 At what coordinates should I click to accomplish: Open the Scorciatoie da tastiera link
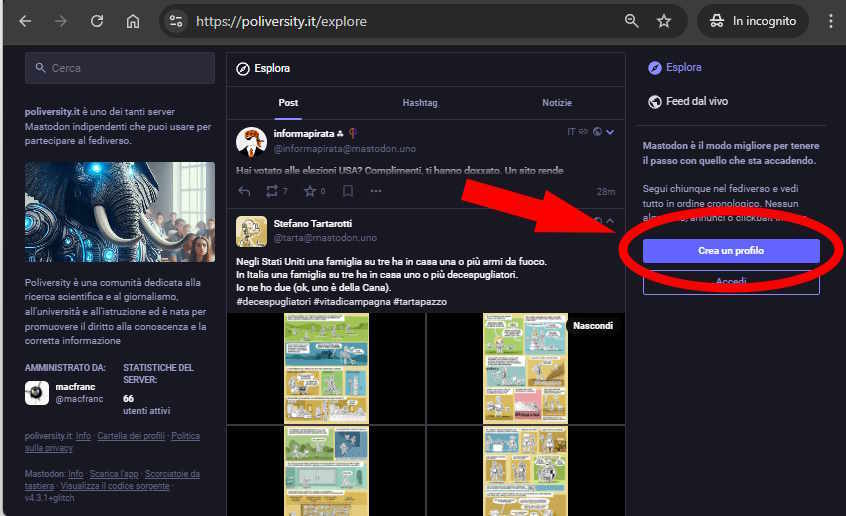pos(172,473)
